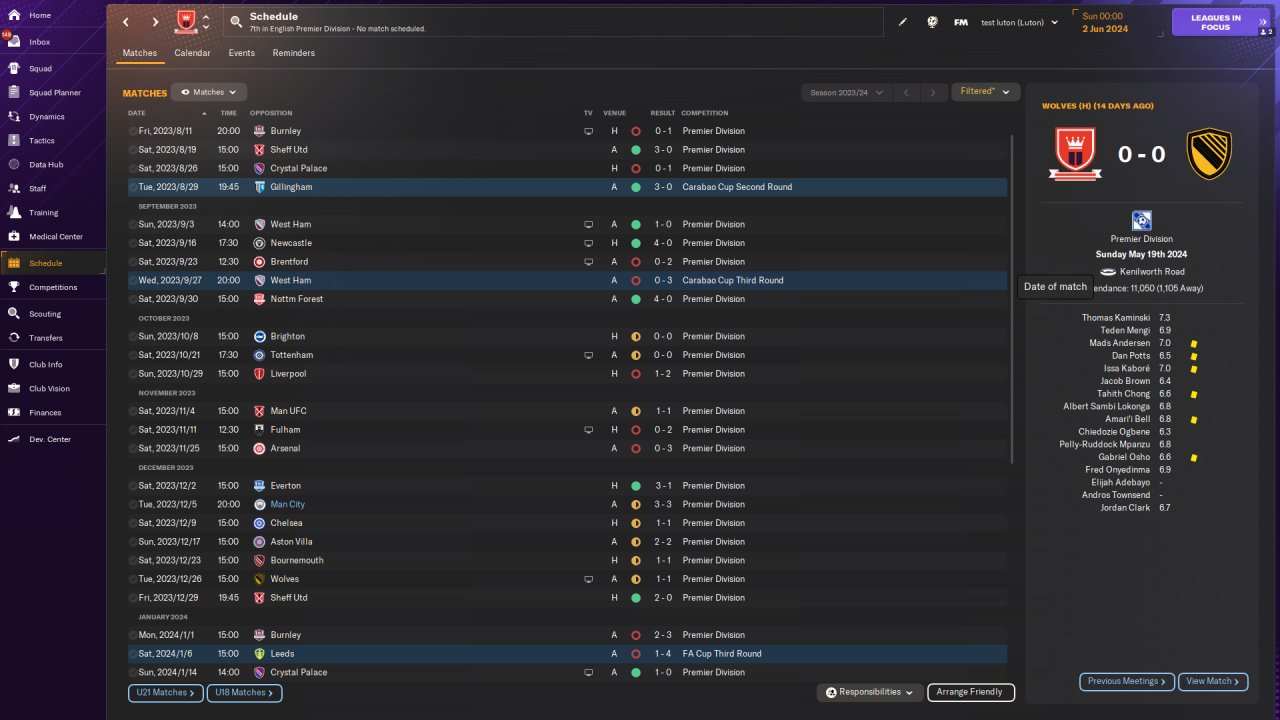Image resolution: width=1280 pixels, height=720 pixels.
Task: Click the View Match button
Action: [1213, 682]
